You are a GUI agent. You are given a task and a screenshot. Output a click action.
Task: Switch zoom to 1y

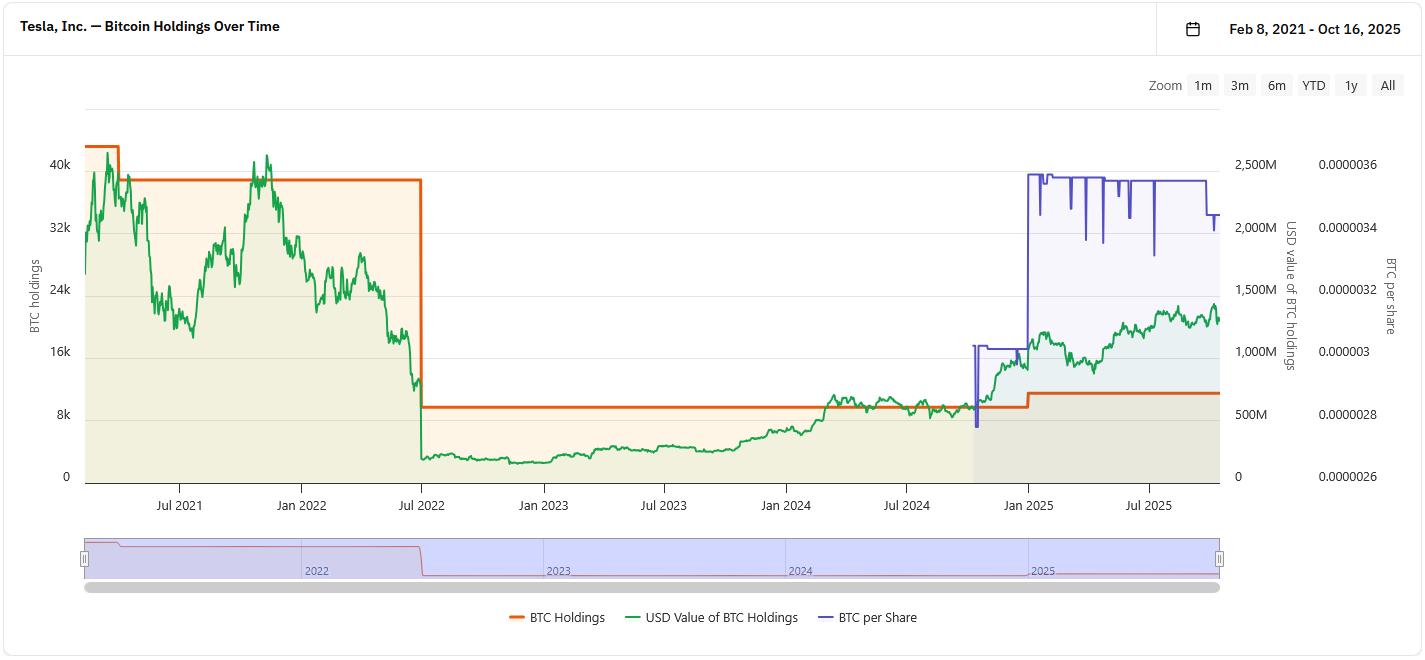point(1351,86)
